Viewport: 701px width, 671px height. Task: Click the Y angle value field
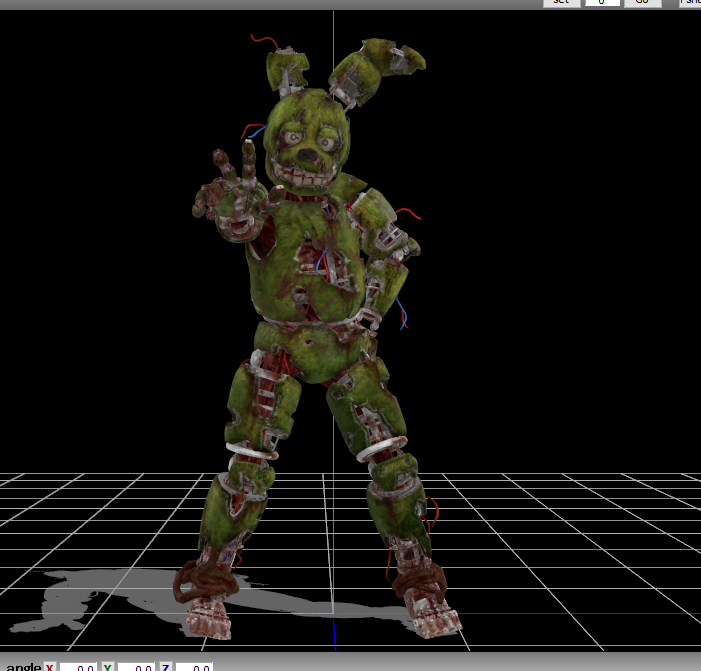click(x=136, y=667)
